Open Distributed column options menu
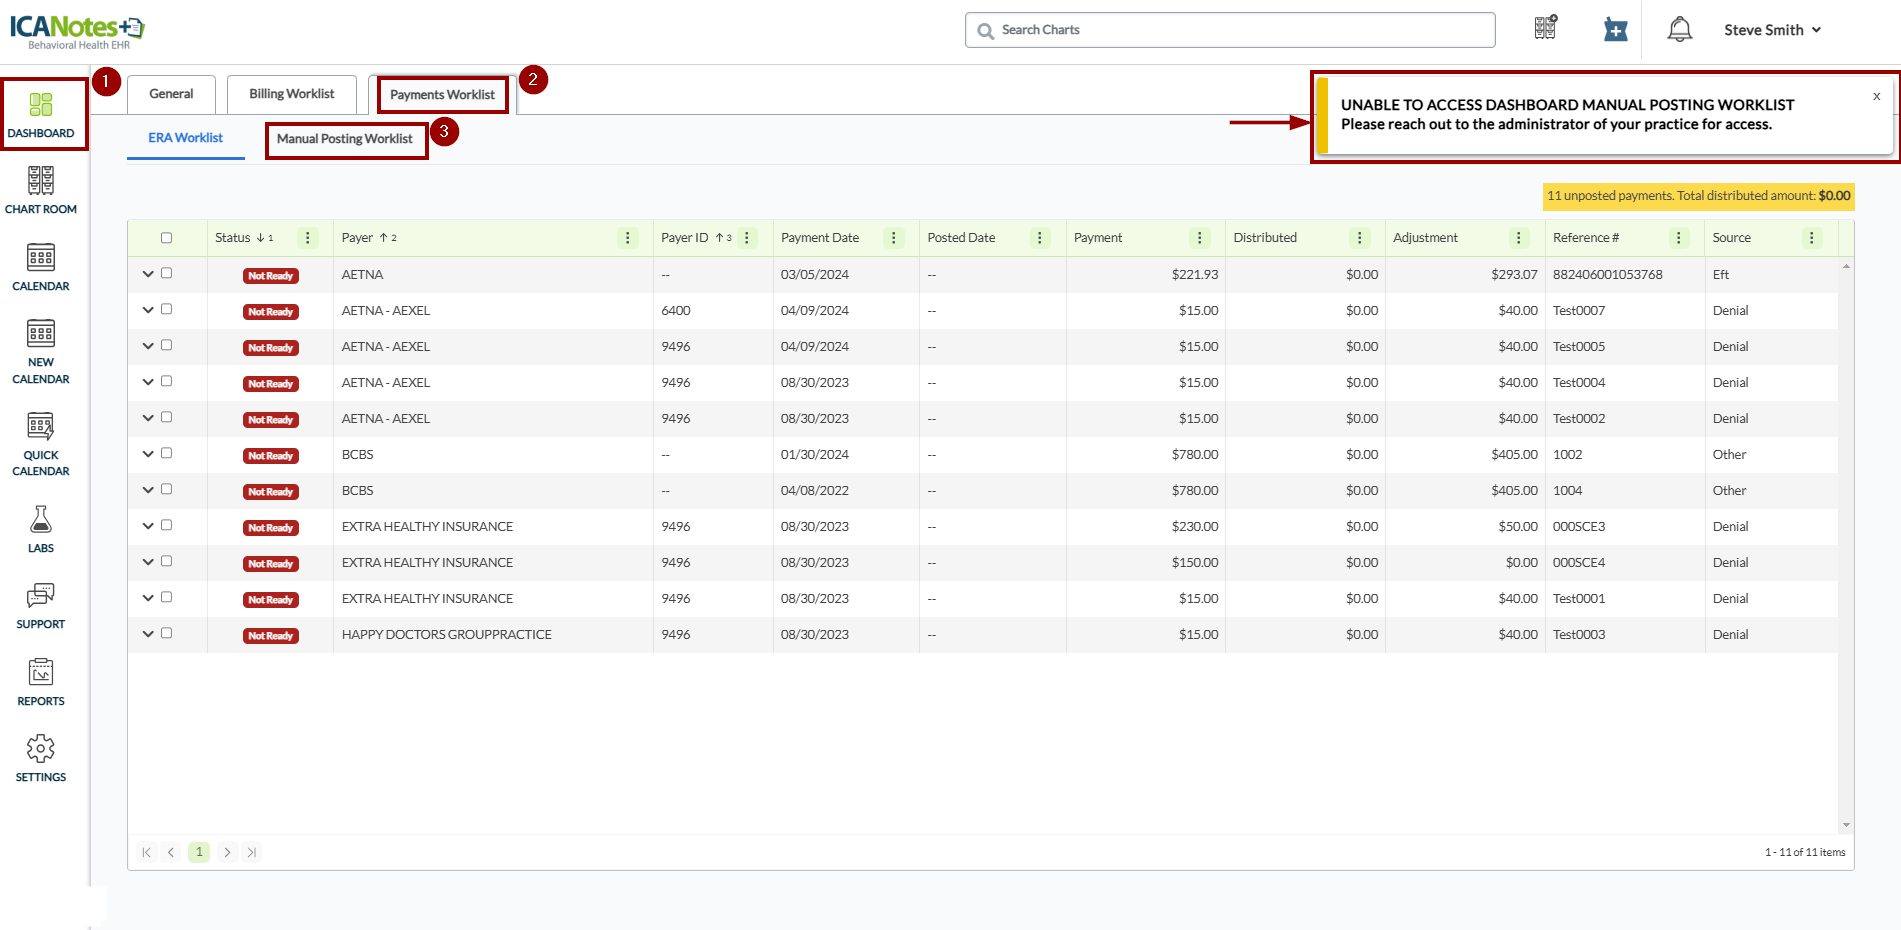This screenshot has width=1901, height=930. [x=1360, y=238]
